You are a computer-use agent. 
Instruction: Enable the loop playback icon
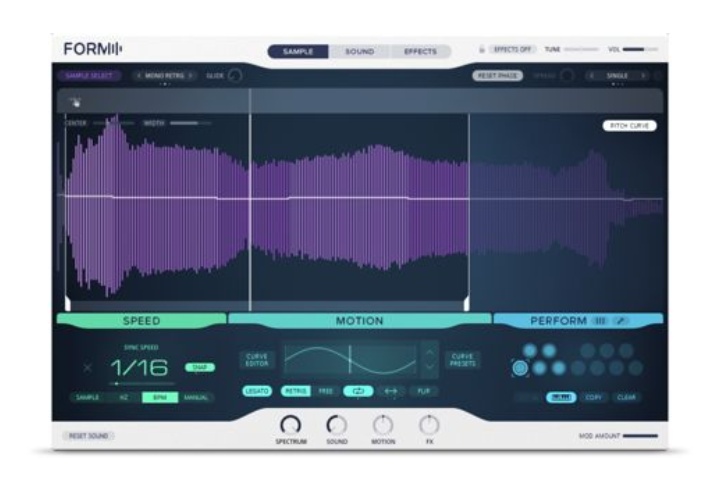pyautogui.click(x=359, y=391)
